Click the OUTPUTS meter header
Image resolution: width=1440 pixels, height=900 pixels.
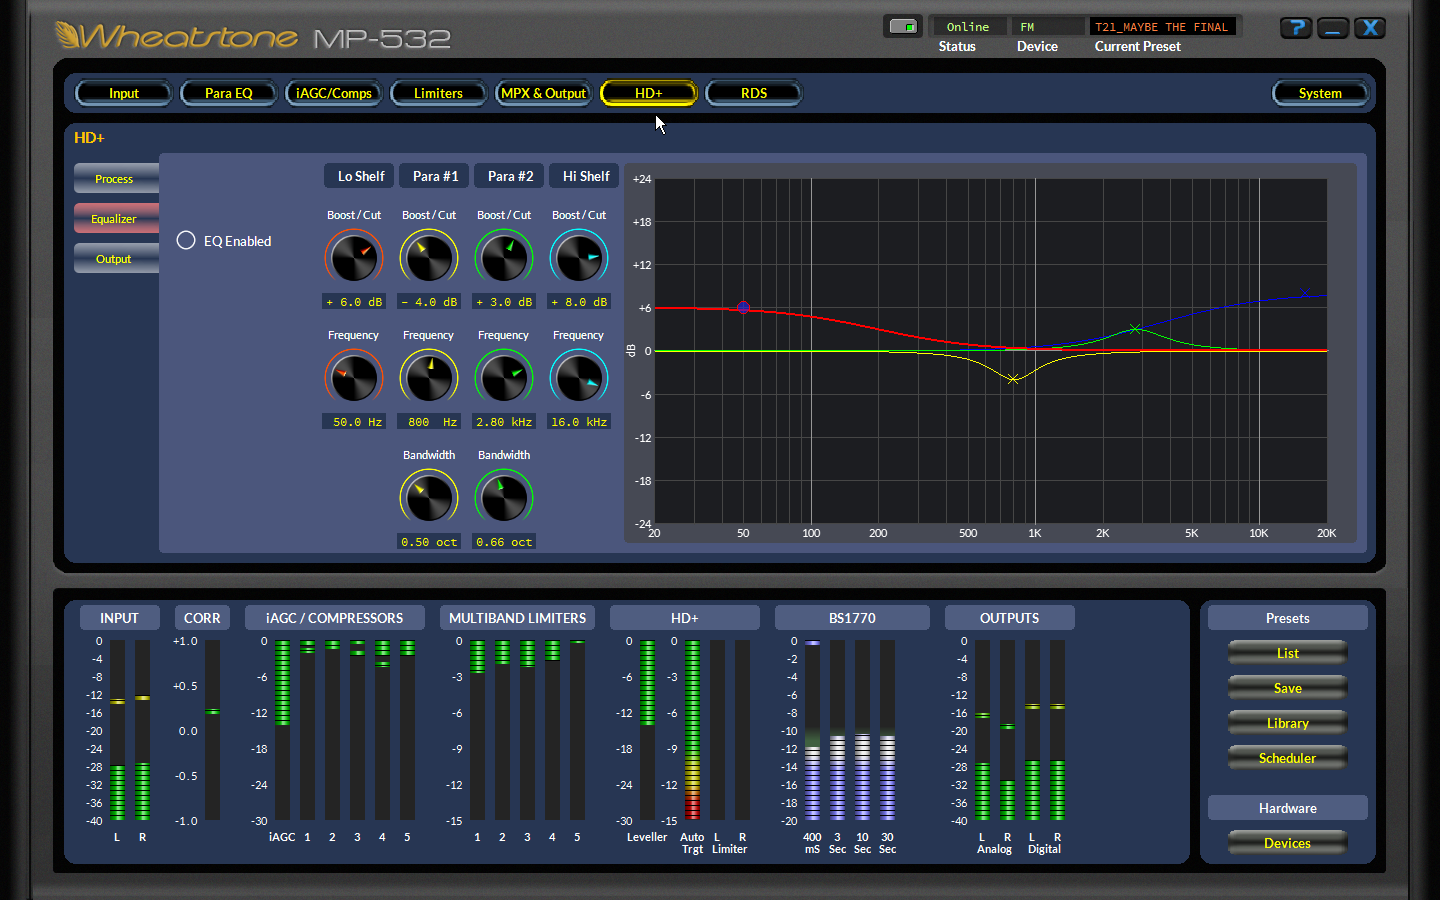pyautogui.click(x=1010, y=618)
